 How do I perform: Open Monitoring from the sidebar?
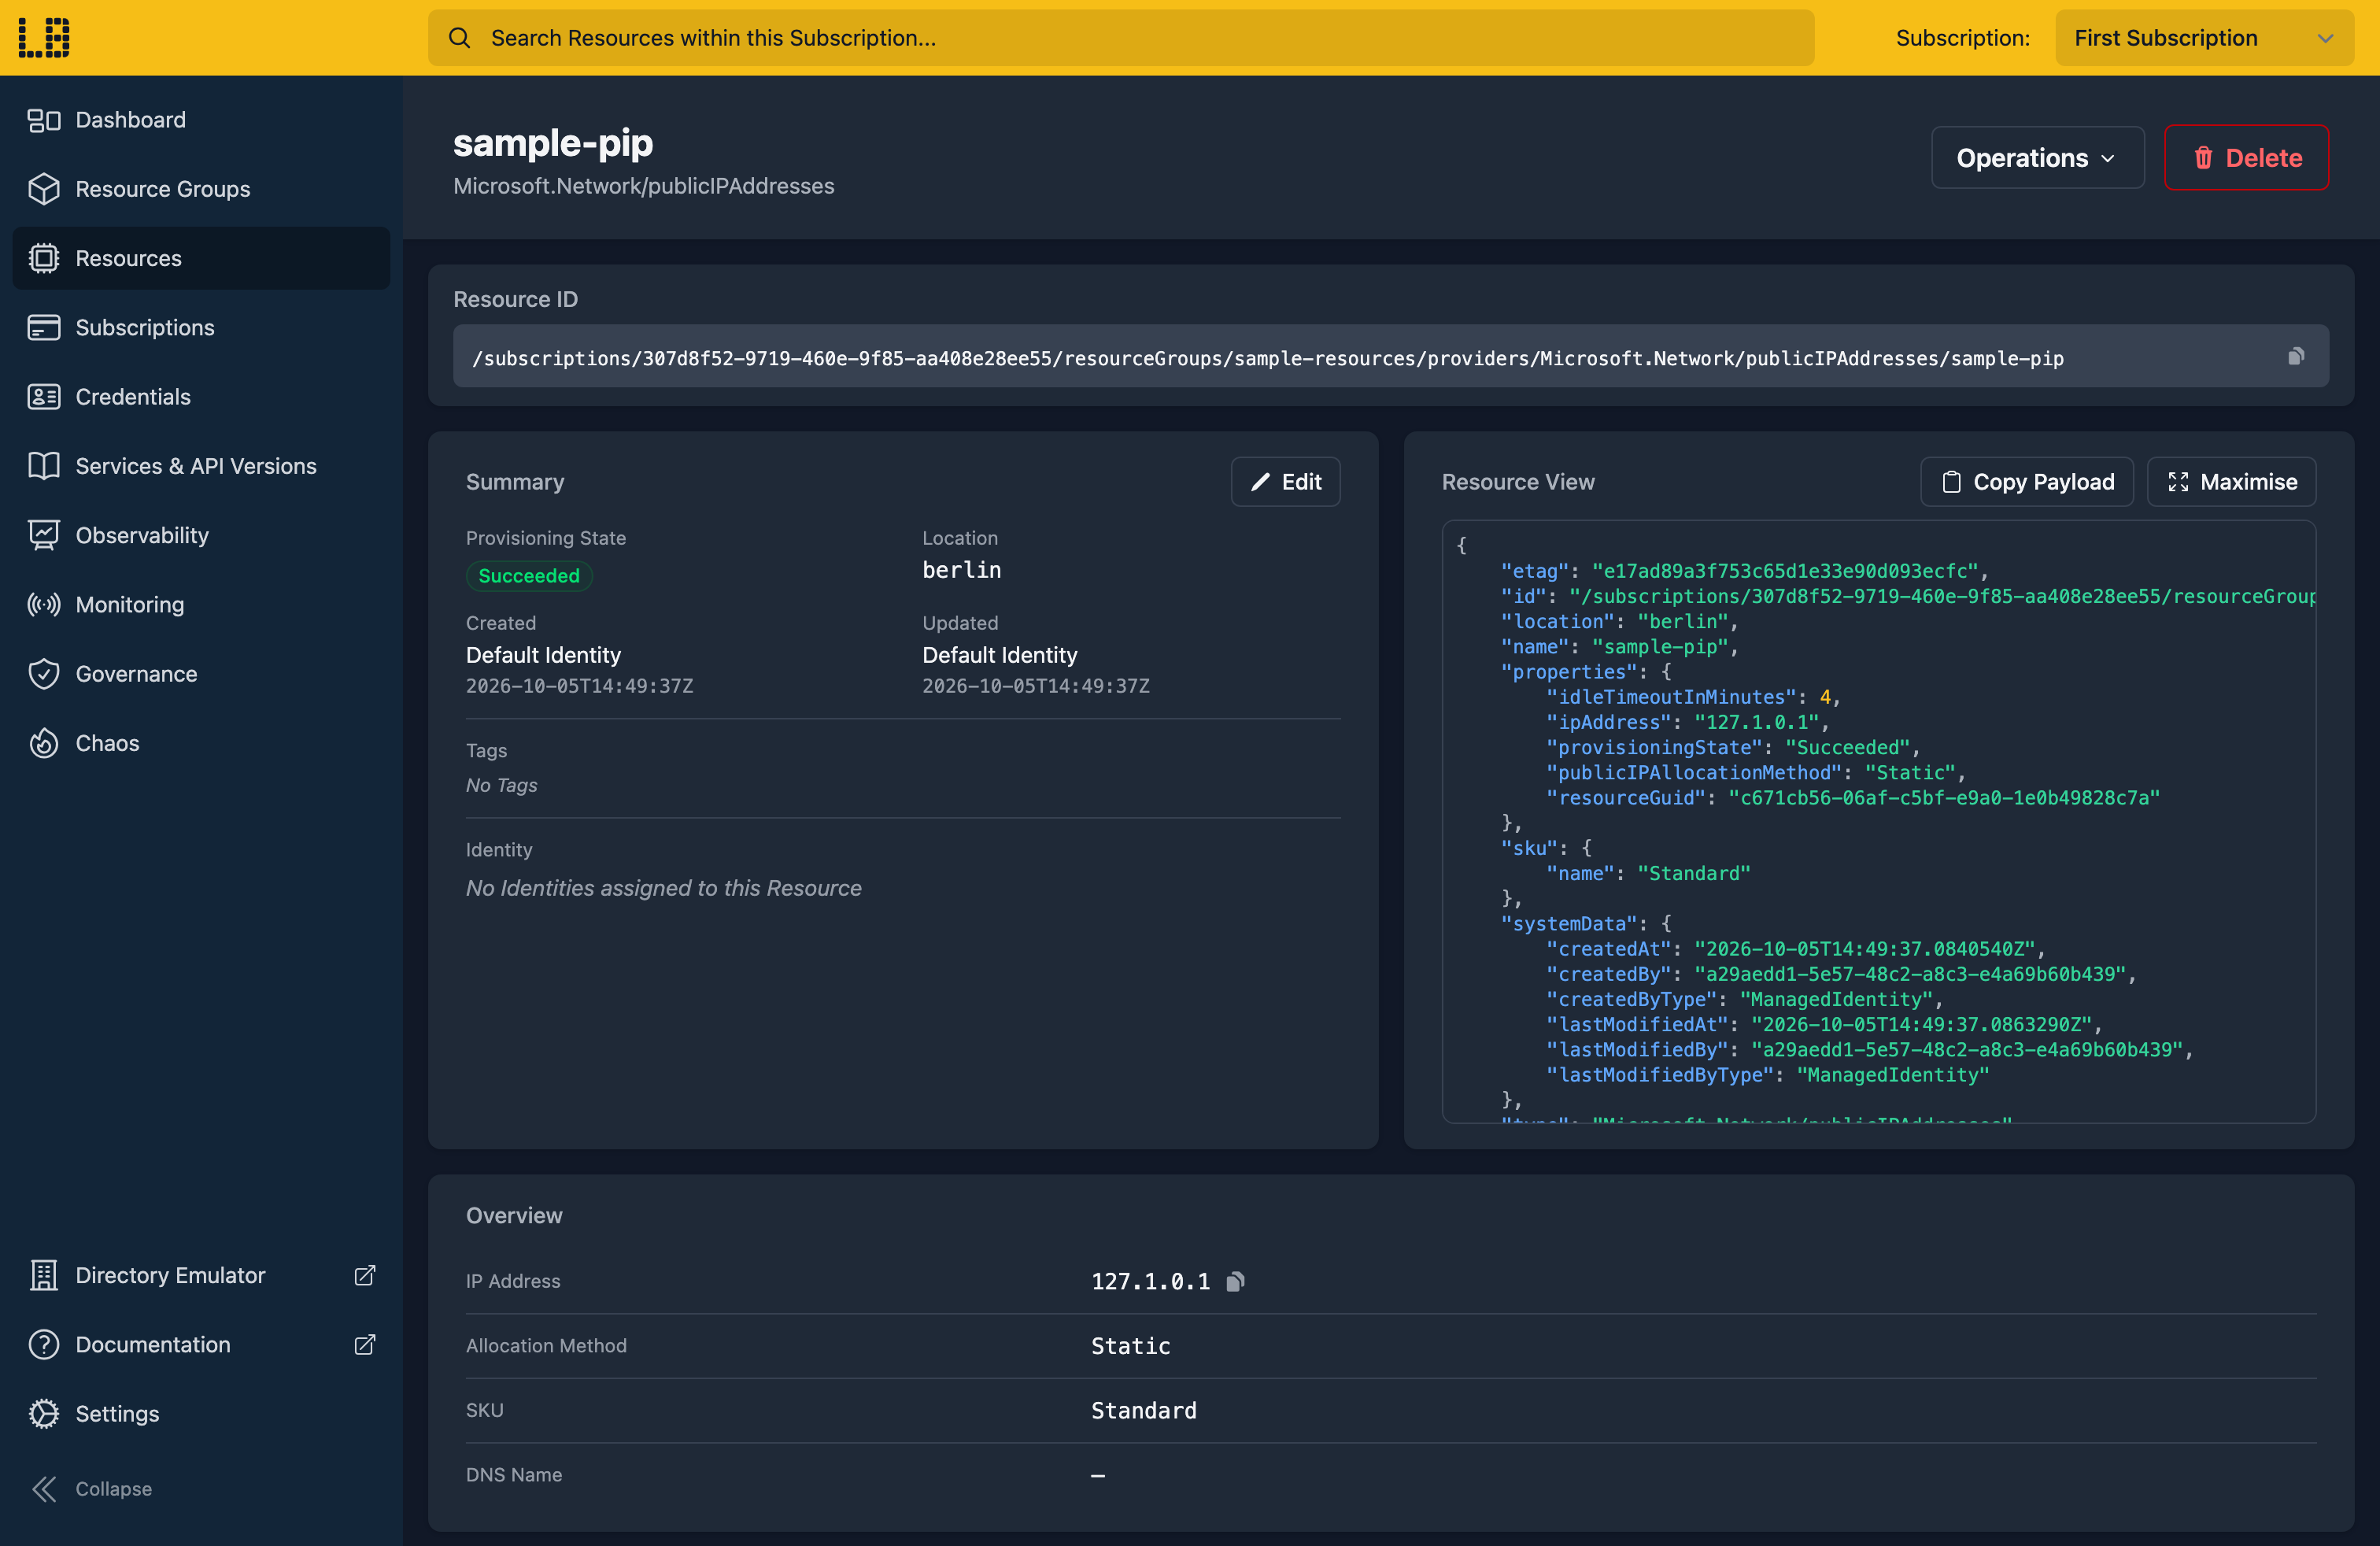point(201,604)
